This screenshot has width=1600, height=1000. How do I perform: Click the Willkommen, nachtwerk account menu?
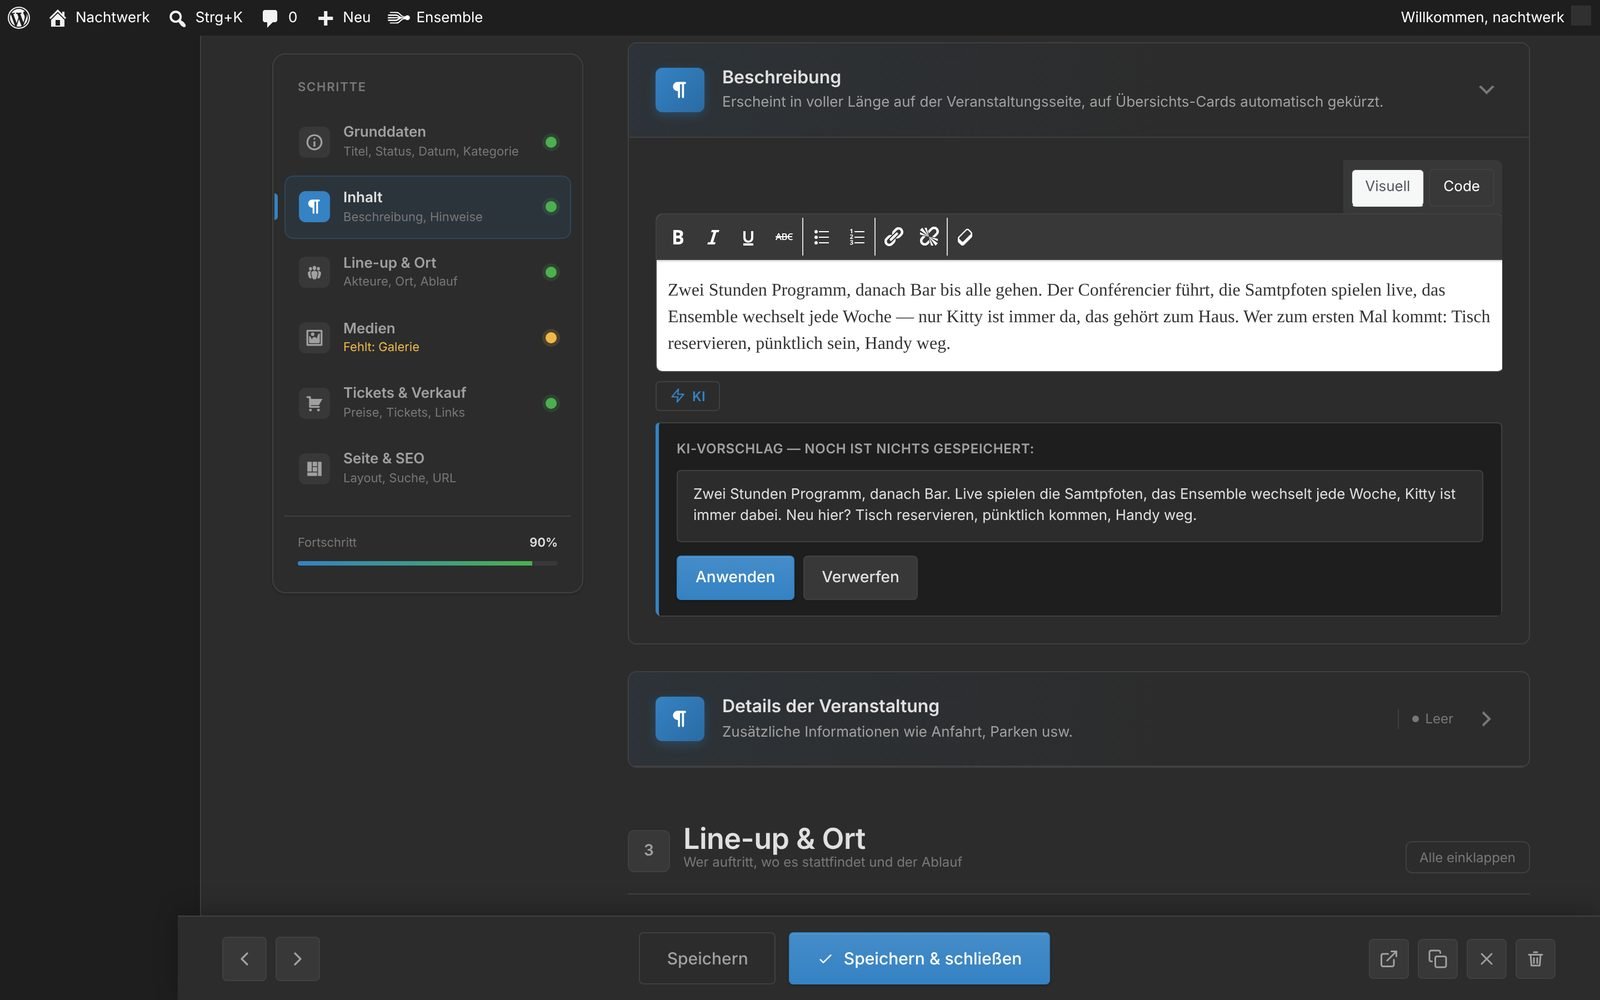[1494, 17]
